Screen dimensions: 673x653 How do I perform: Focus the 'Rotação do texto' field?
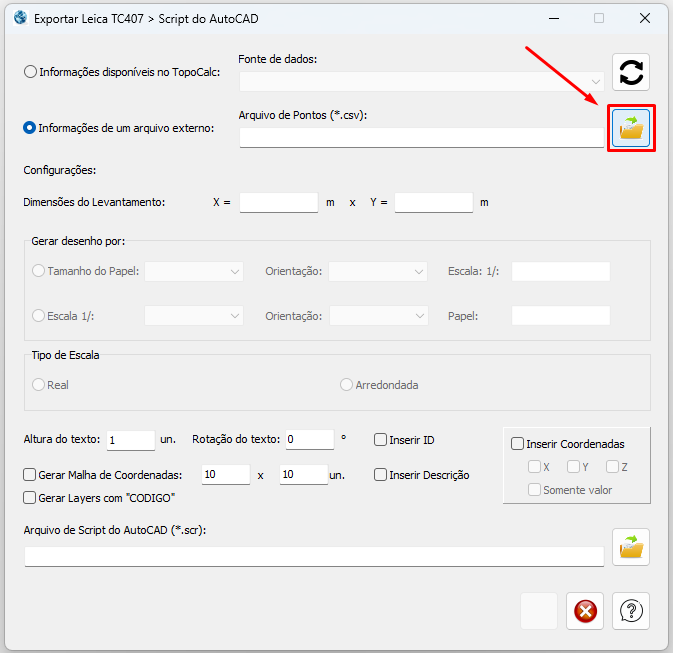(308, 440)
